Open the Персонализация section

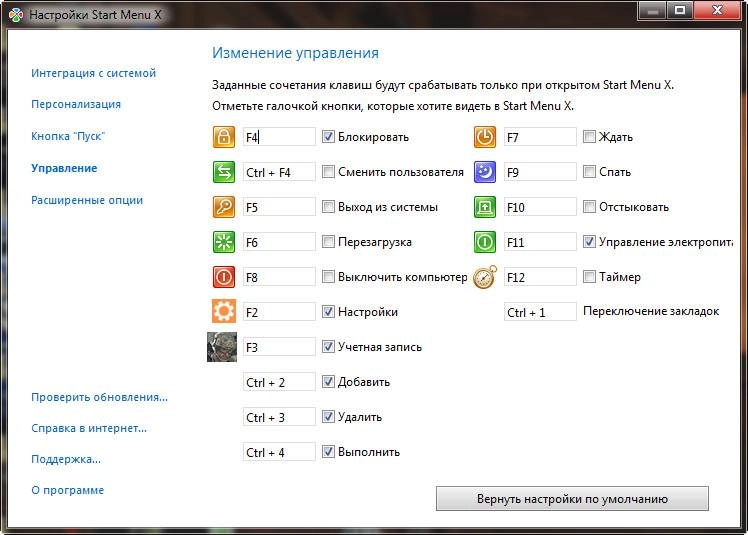[x=76, y=104]
